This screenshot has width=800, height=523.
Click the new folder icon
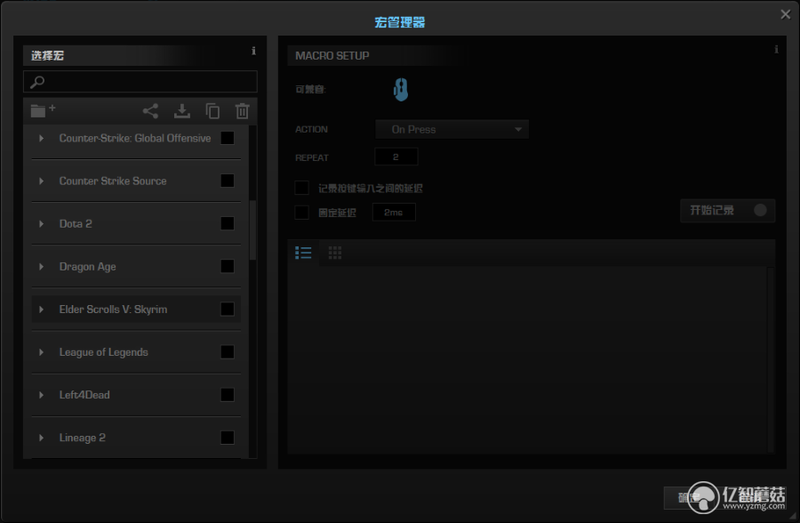click(x=42, y=110)
